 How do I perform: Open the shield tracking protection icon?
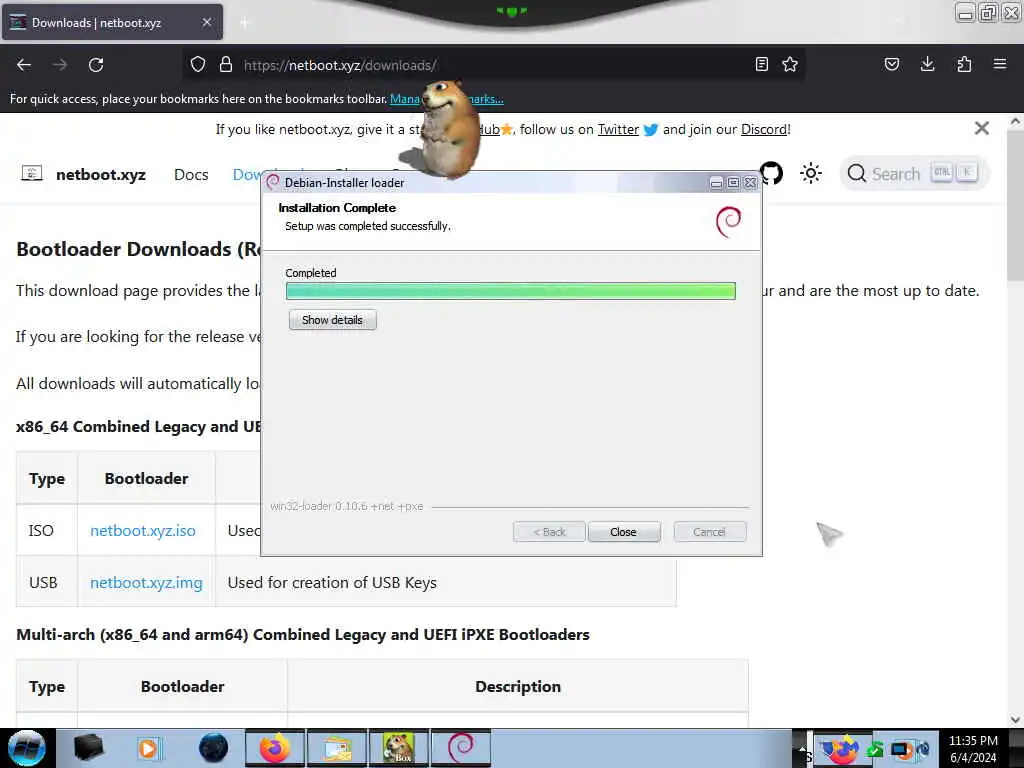(x=198, y=65)
